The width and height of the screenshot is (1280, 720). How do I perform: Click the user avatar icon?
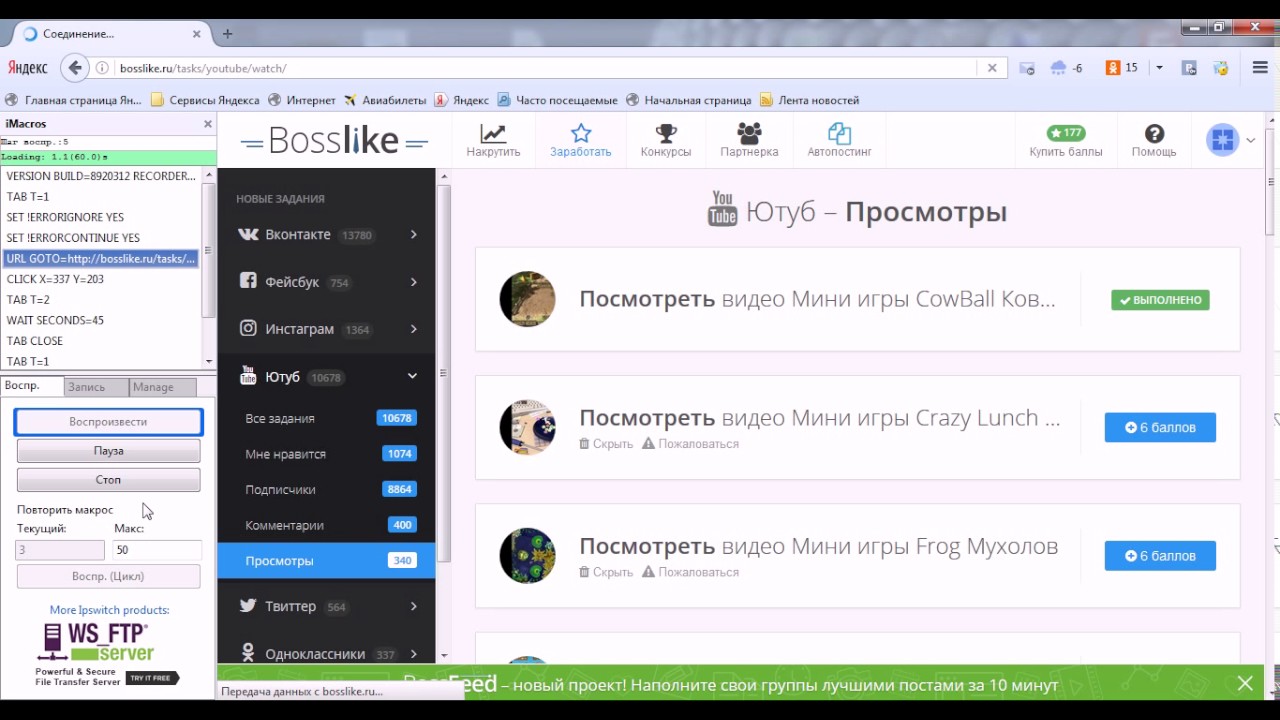[x=1222, y=140]
